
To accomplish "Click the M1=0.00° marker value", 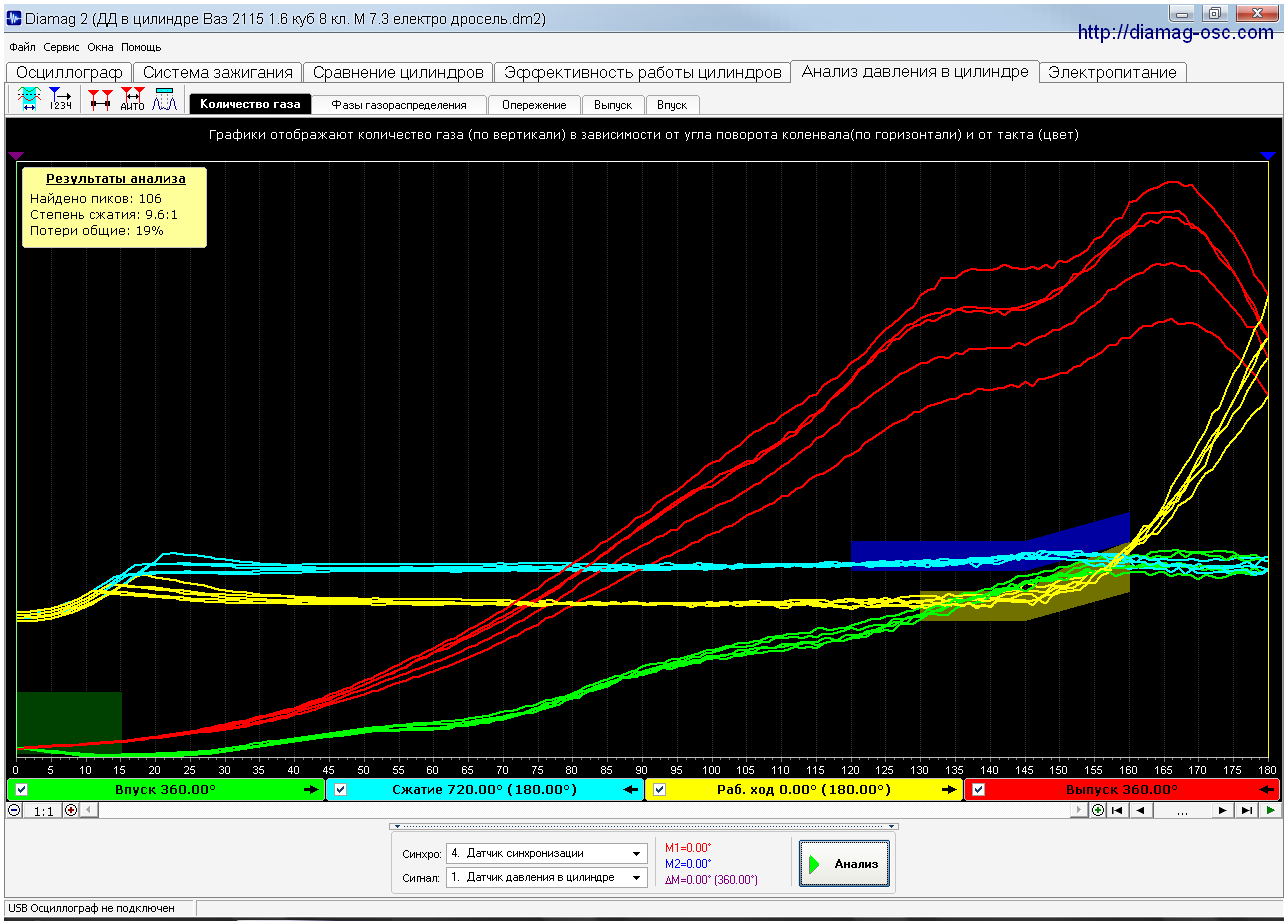I will pos(688,848).
